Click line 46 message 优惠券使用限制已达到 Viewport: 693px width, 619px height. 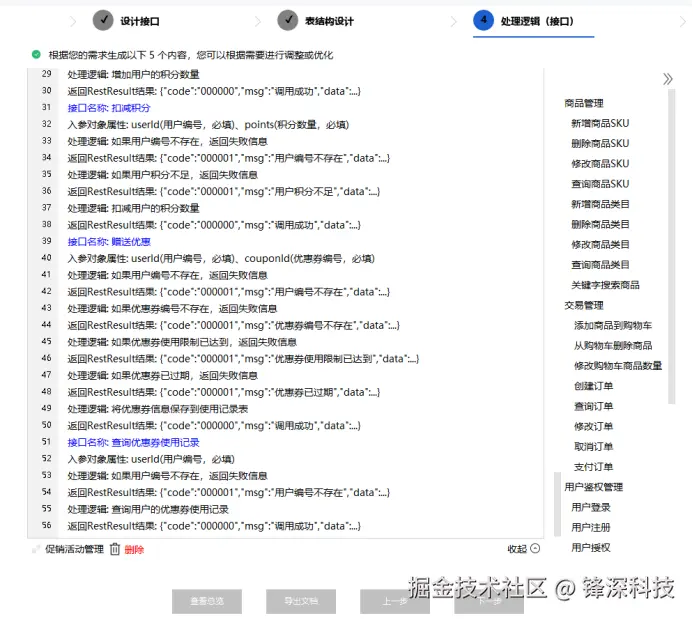coord(243,359)
